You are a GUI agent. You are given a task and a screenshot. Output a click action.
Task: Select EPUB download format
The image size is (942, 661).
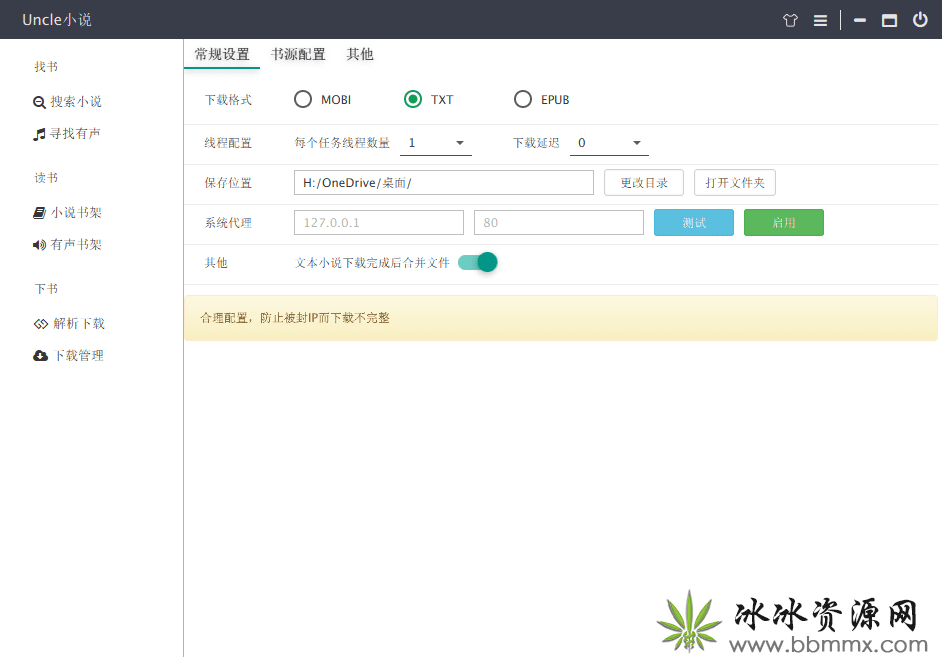[541, 99]
